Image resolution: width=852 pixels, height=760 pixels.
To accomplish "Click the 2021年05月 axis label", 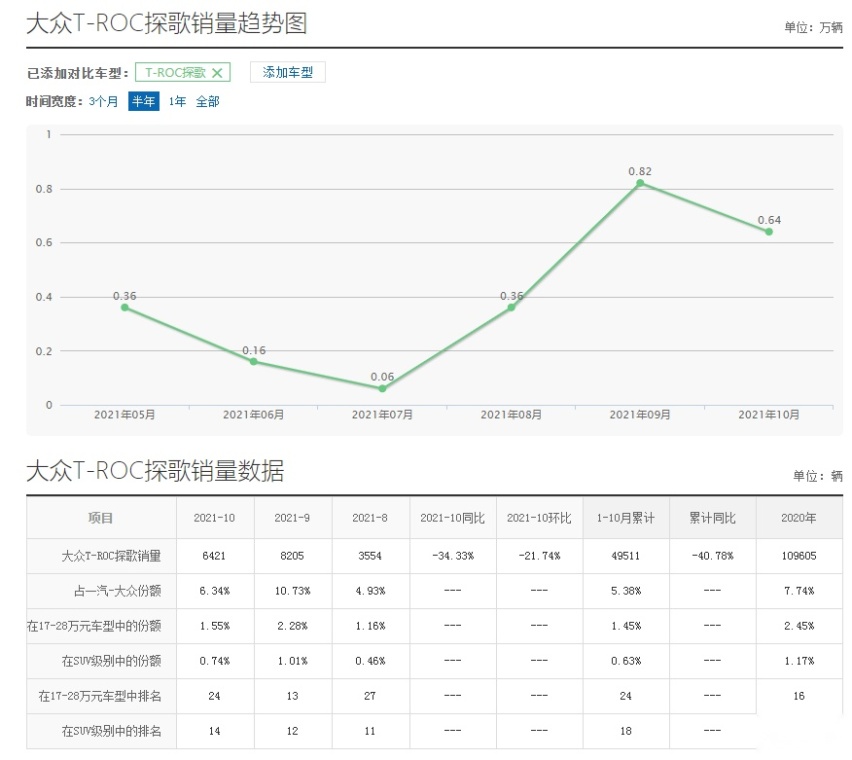I will [x=124, y=415].
